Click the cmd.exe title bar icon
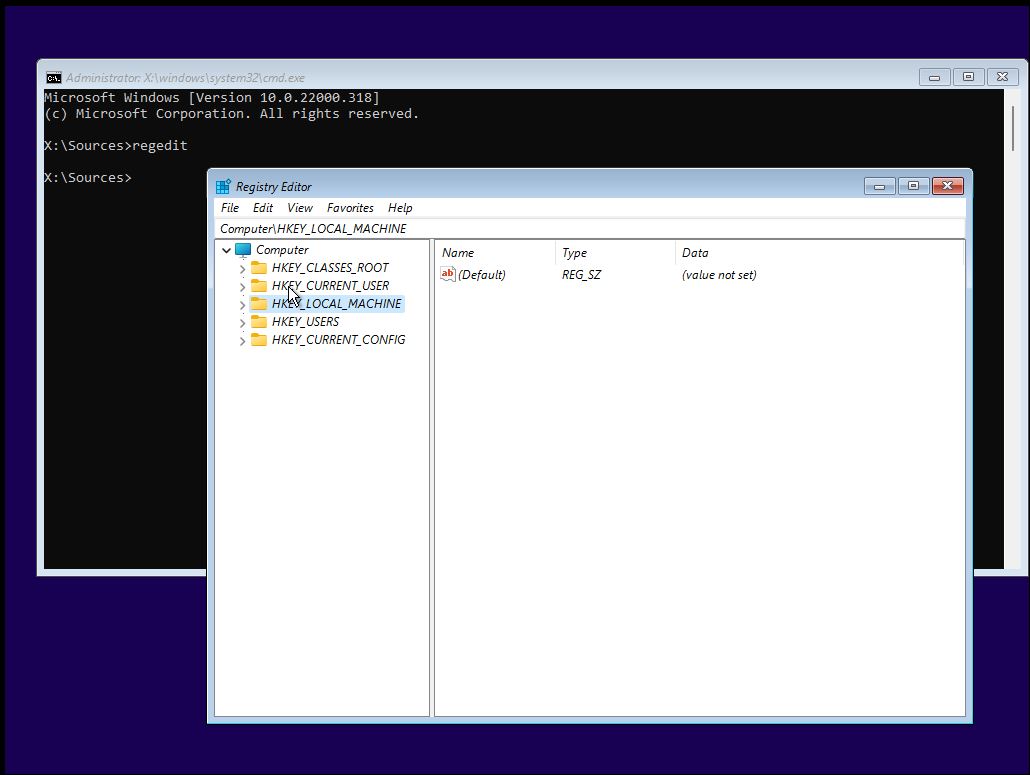1030x775 pixels. (x=54, y=78)
